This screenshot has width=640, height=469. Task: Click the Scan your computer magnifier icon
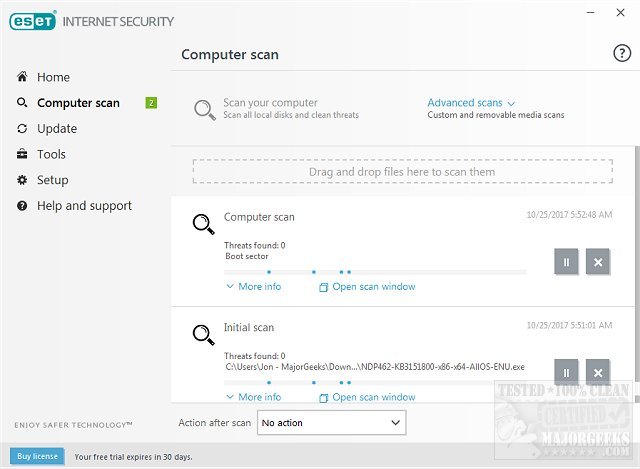(205, 109)
